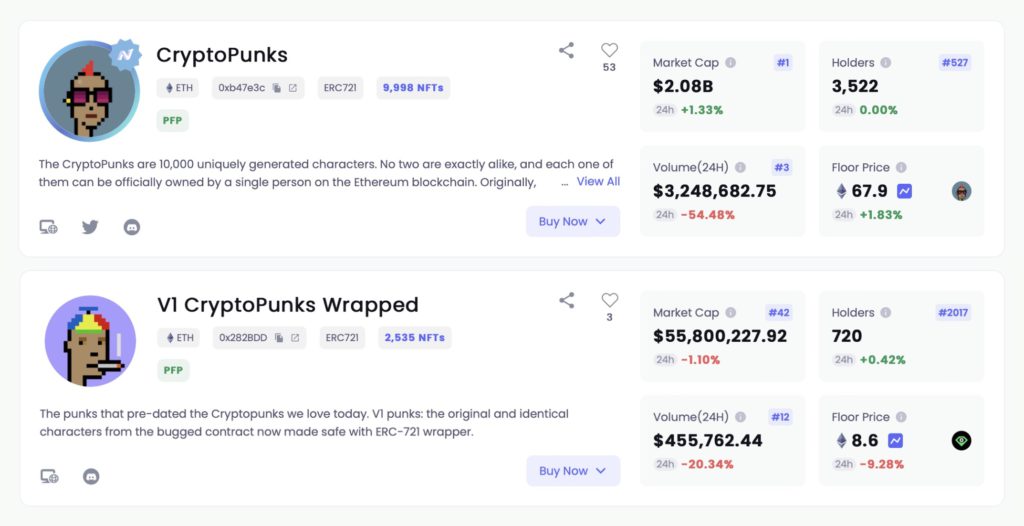Select the PFP tag under CryptoPunks
Screen dimensions: 1024x526
click(x=173, y=121)
